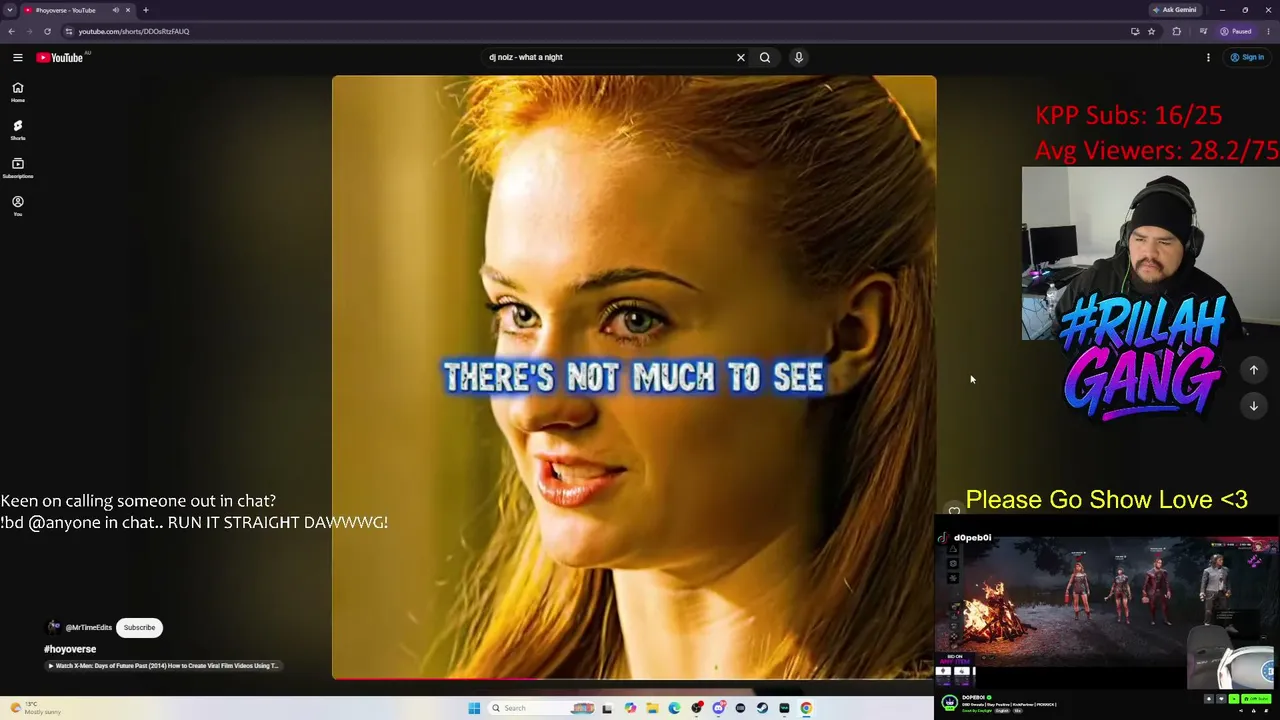Open Home in the YouTube sidebar

[x=18, y=92]
